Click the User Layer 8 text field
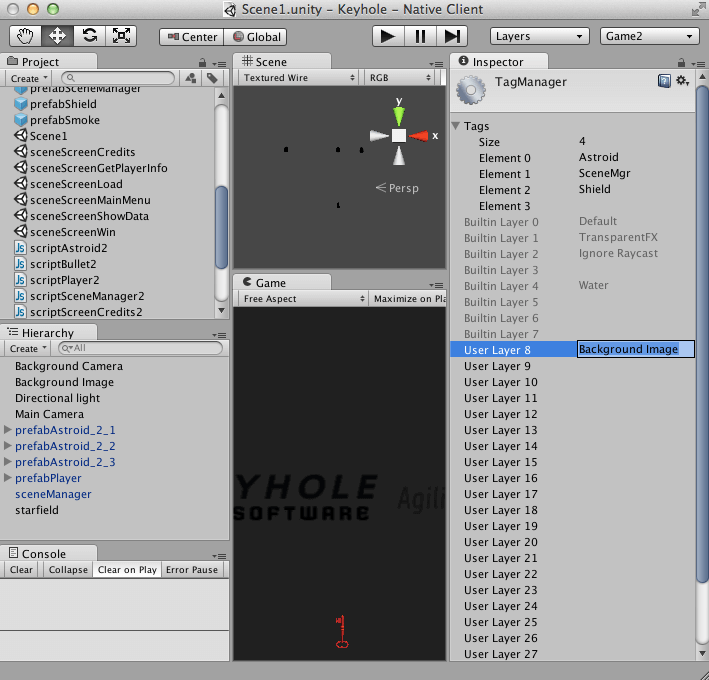This screenshot has width=709, height=680. [635, 349]
